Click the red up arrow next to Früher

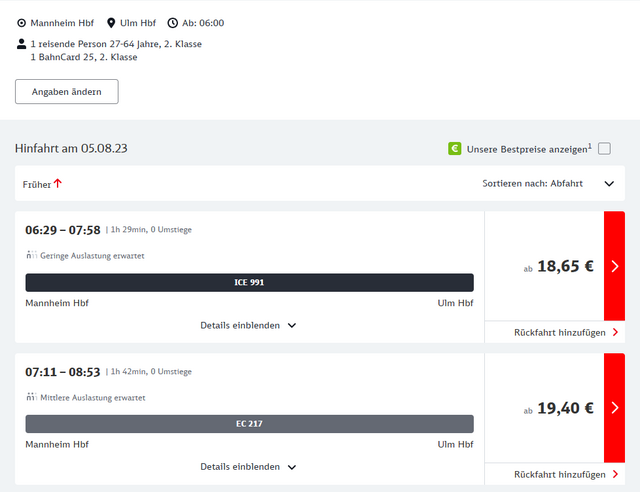click(x=58, y=184)
